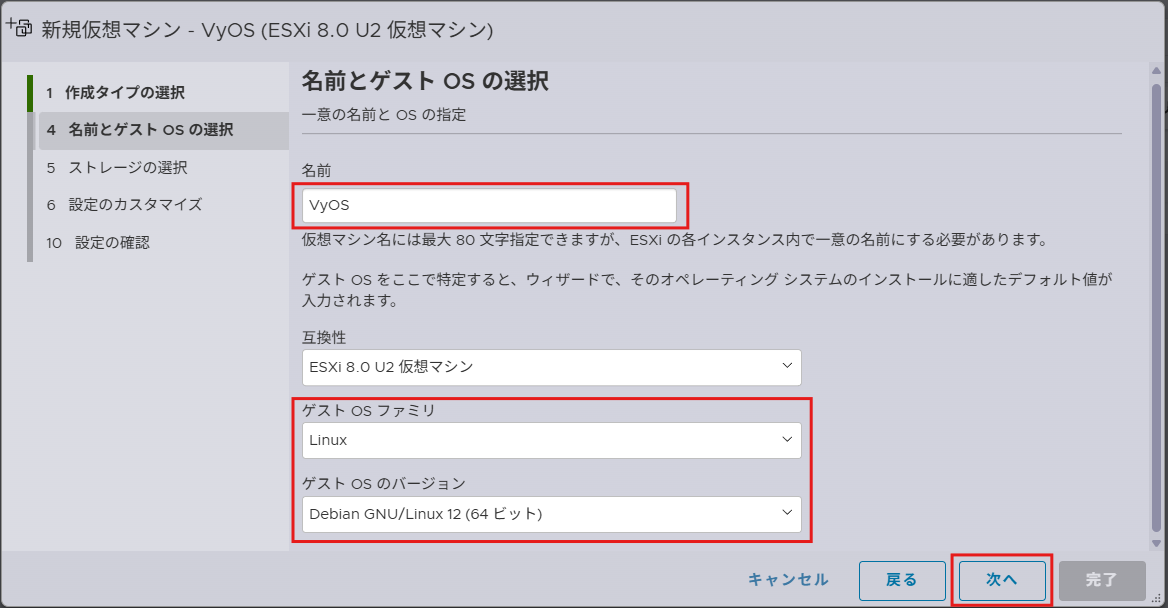Click the 完了 button

pos(1102,580)
